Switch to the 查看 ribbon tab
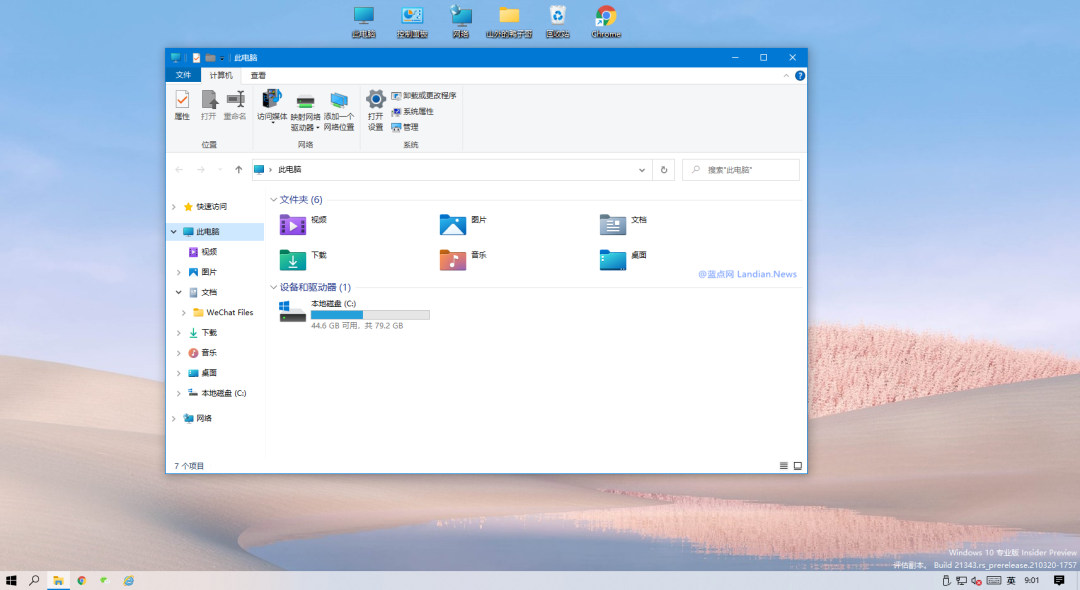Image resolution: width=1080 pixels, height=590 pixels. (258, 75)
